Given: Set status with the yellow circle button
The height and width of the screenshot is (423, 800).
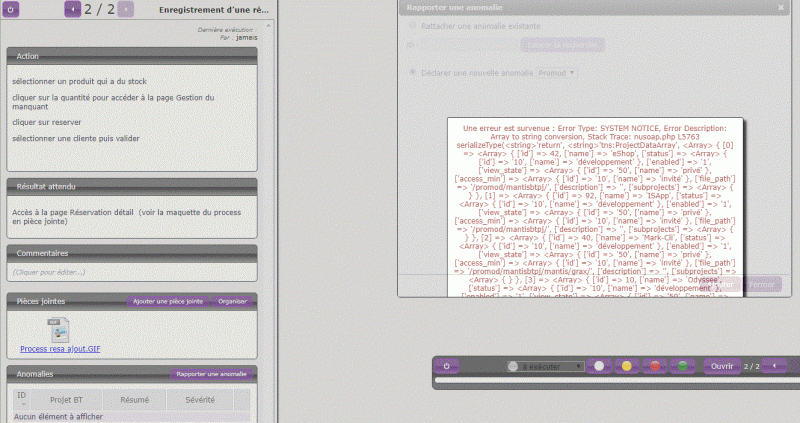Looking at the screenshot, I should [626, 366].
